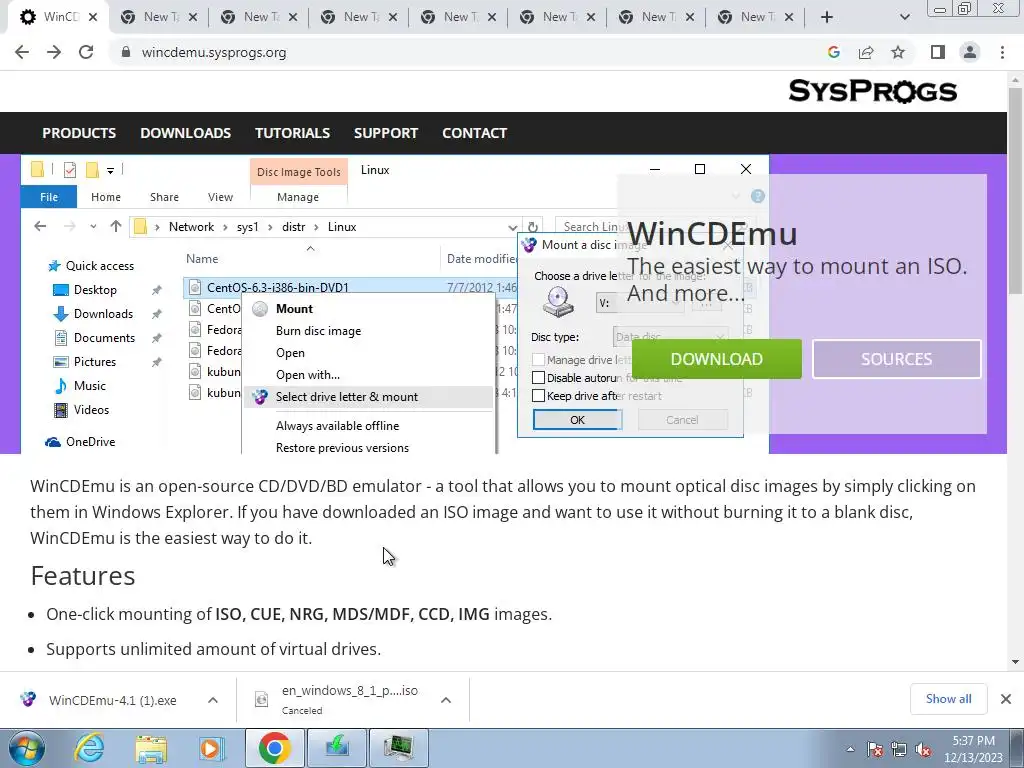This screenshot has height=768, width=1024.
Task: Open the monitor app taskbar item
Action: coord(399,748)
